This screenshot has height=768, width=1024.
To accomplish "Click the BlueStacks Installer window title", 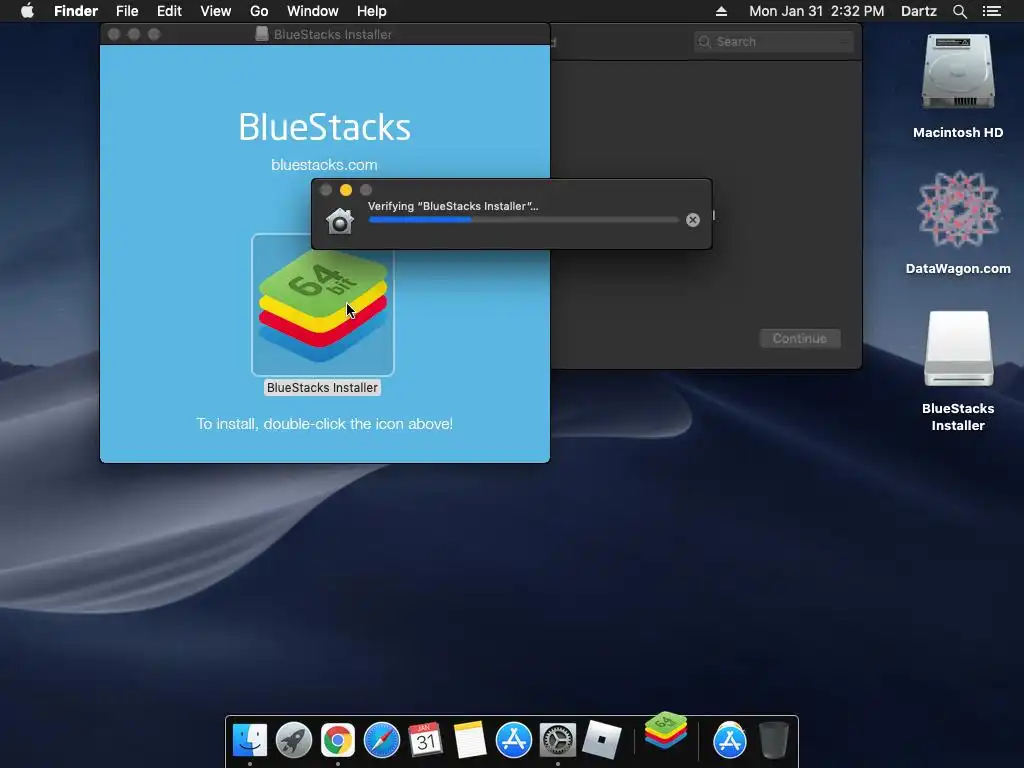I will click(332, 35).
